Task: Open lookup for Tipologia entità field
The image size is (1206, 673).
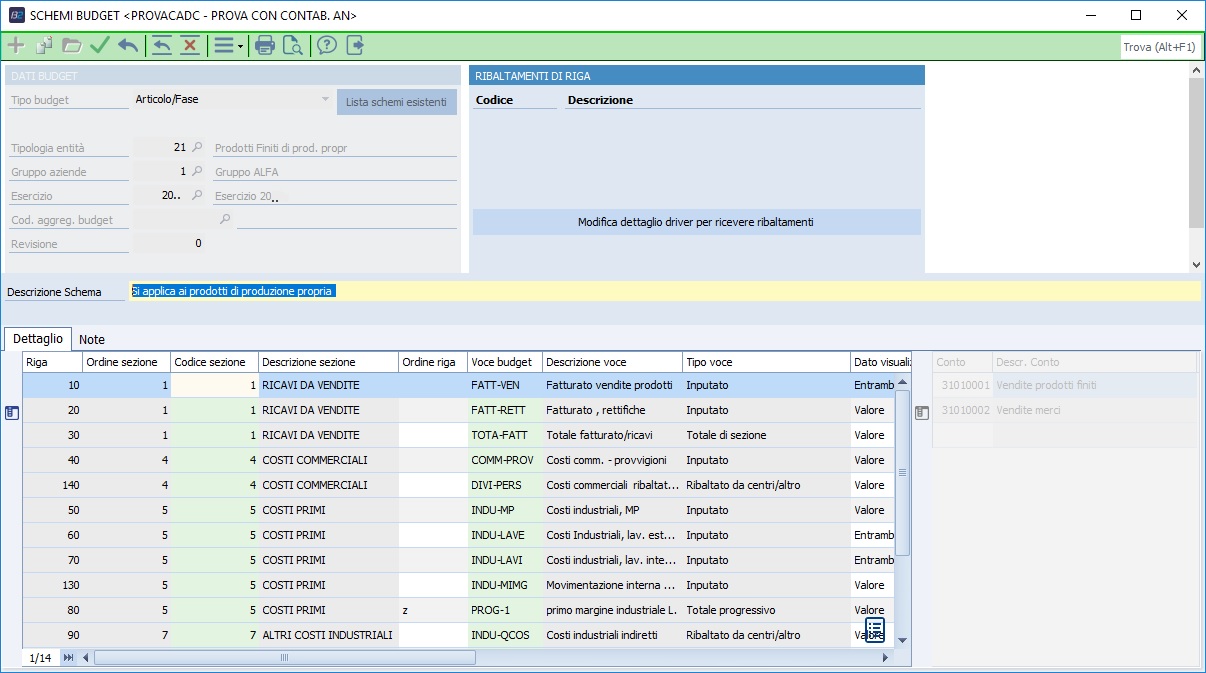Action: coord(198,148)
